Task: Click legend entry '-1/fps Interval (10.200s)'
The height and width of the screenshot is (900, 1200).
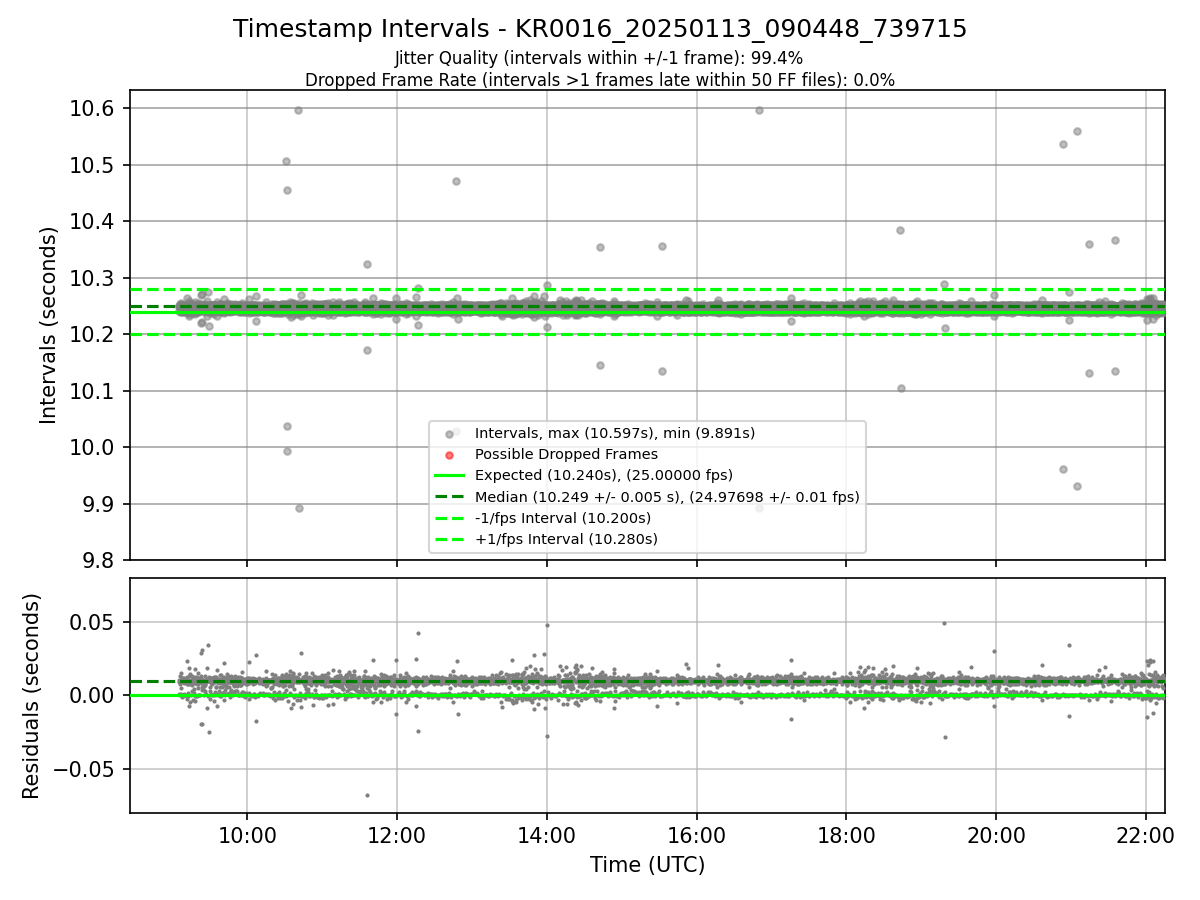Action: 563,518
